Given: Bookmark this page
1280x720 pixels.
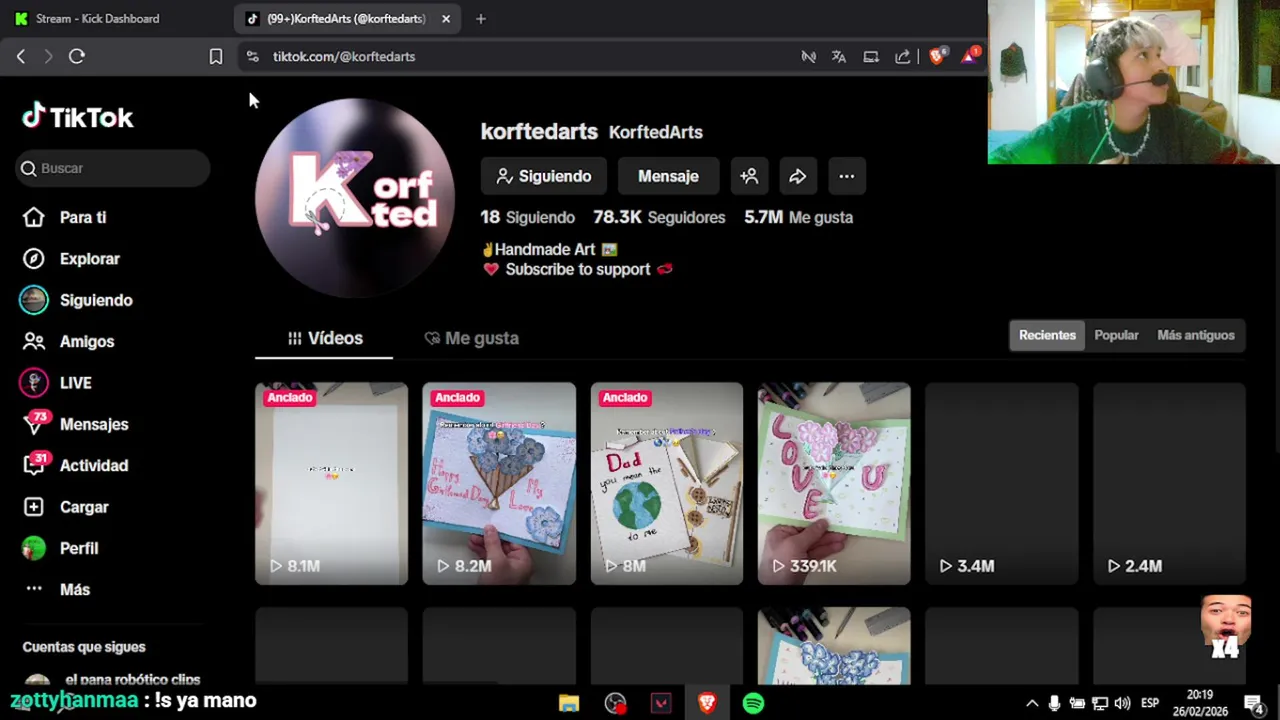Looking at the screenshot, I should coord(215,56).
